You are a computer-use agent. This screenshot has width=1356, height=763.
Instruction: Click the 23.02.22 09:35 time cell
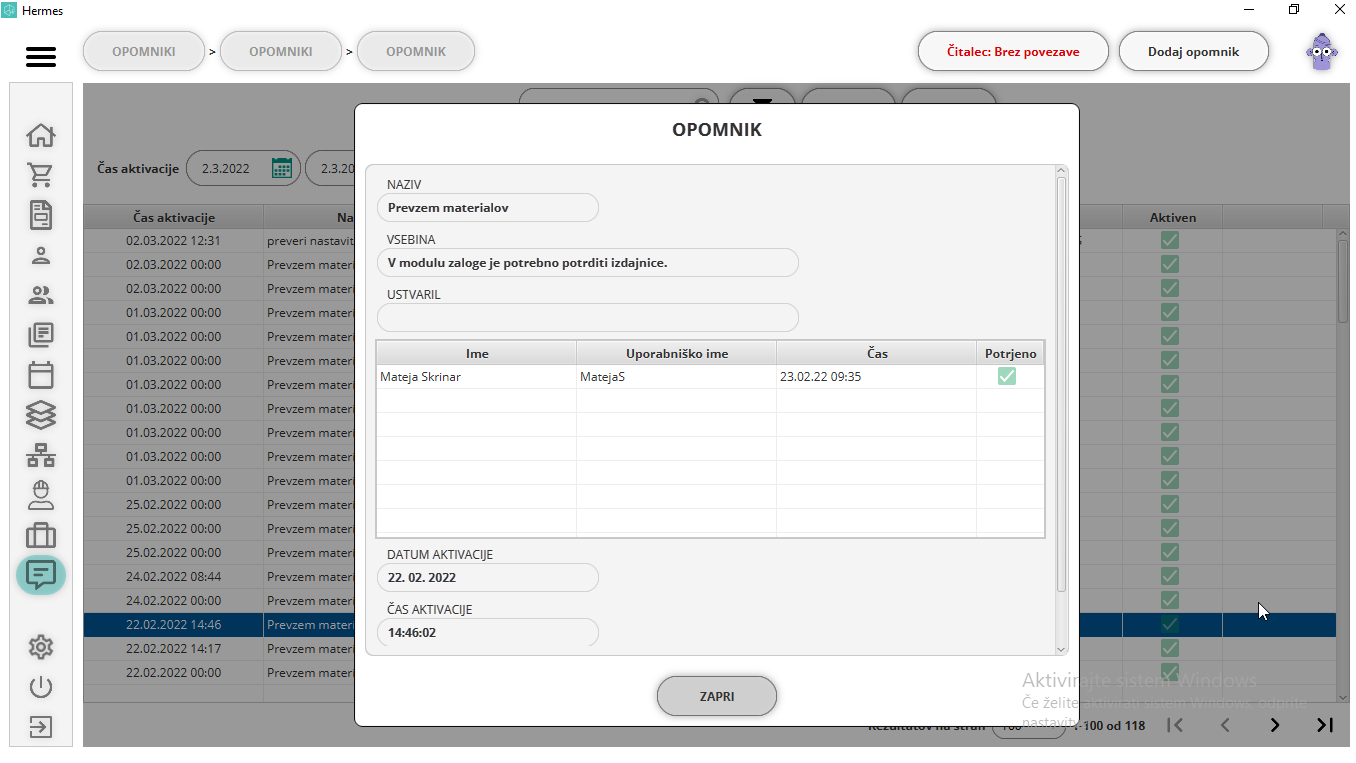(877, 377)
